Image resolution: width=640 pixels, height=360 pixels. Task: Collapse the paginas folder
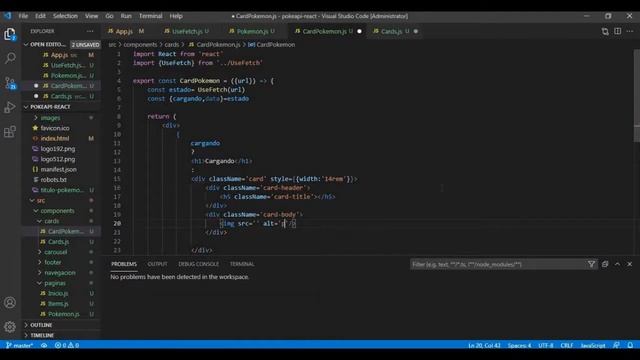point(55,283)
